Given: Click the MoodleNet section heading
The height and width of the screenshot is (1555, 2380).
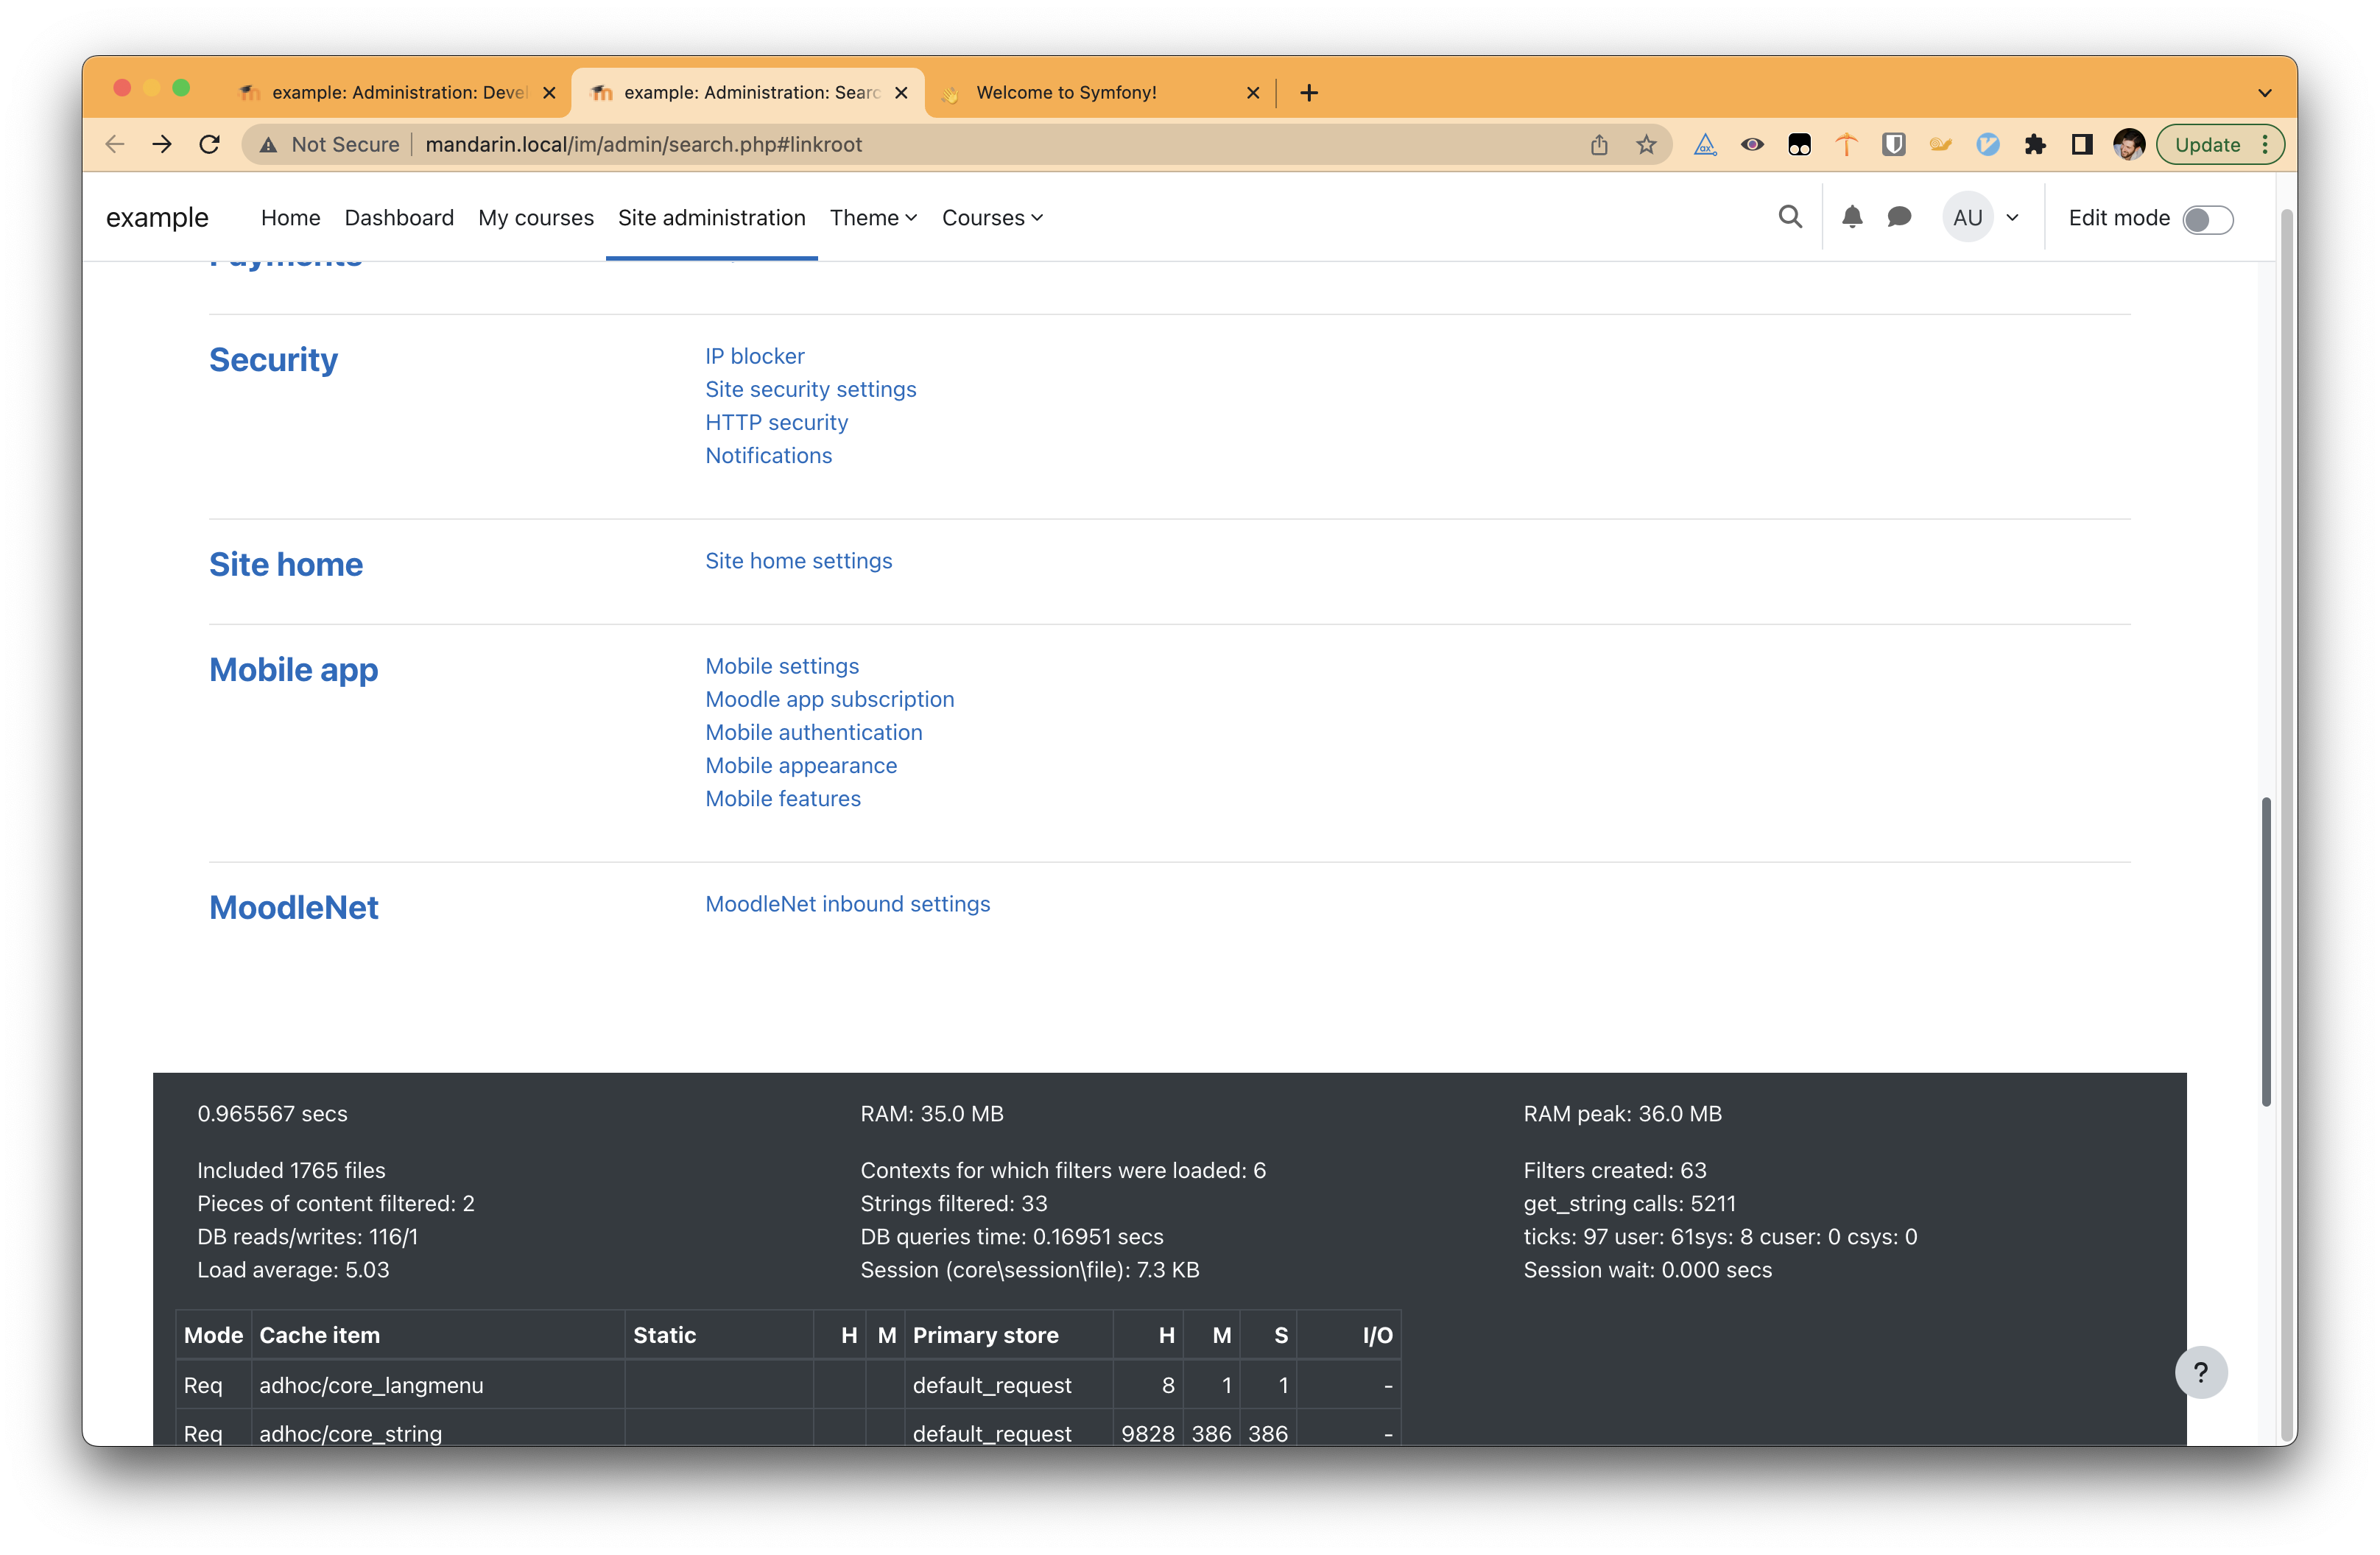Looking at the screenshot, I should 293,908.
